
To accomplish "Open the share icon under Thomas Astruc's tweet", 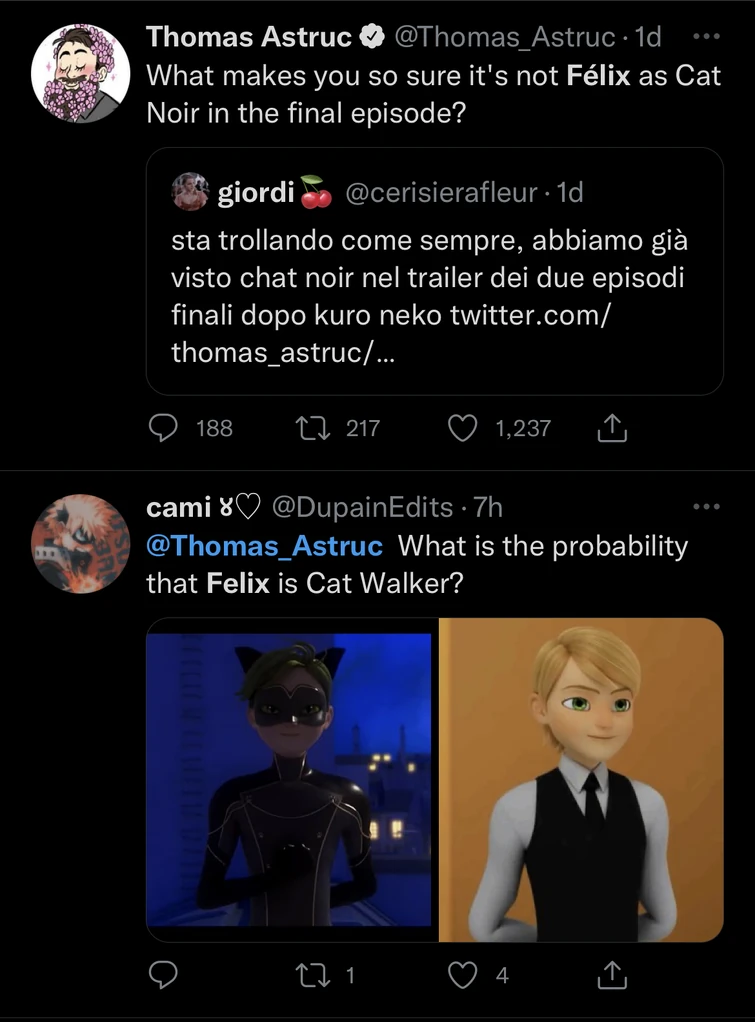I will coord(612,428).
